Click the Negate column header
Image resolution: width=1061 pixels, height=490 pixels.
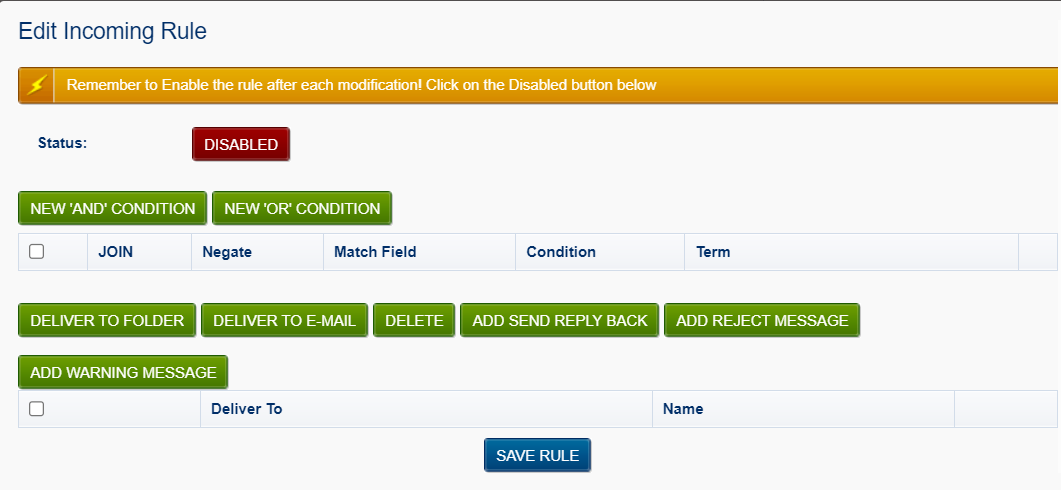(227, 252)
